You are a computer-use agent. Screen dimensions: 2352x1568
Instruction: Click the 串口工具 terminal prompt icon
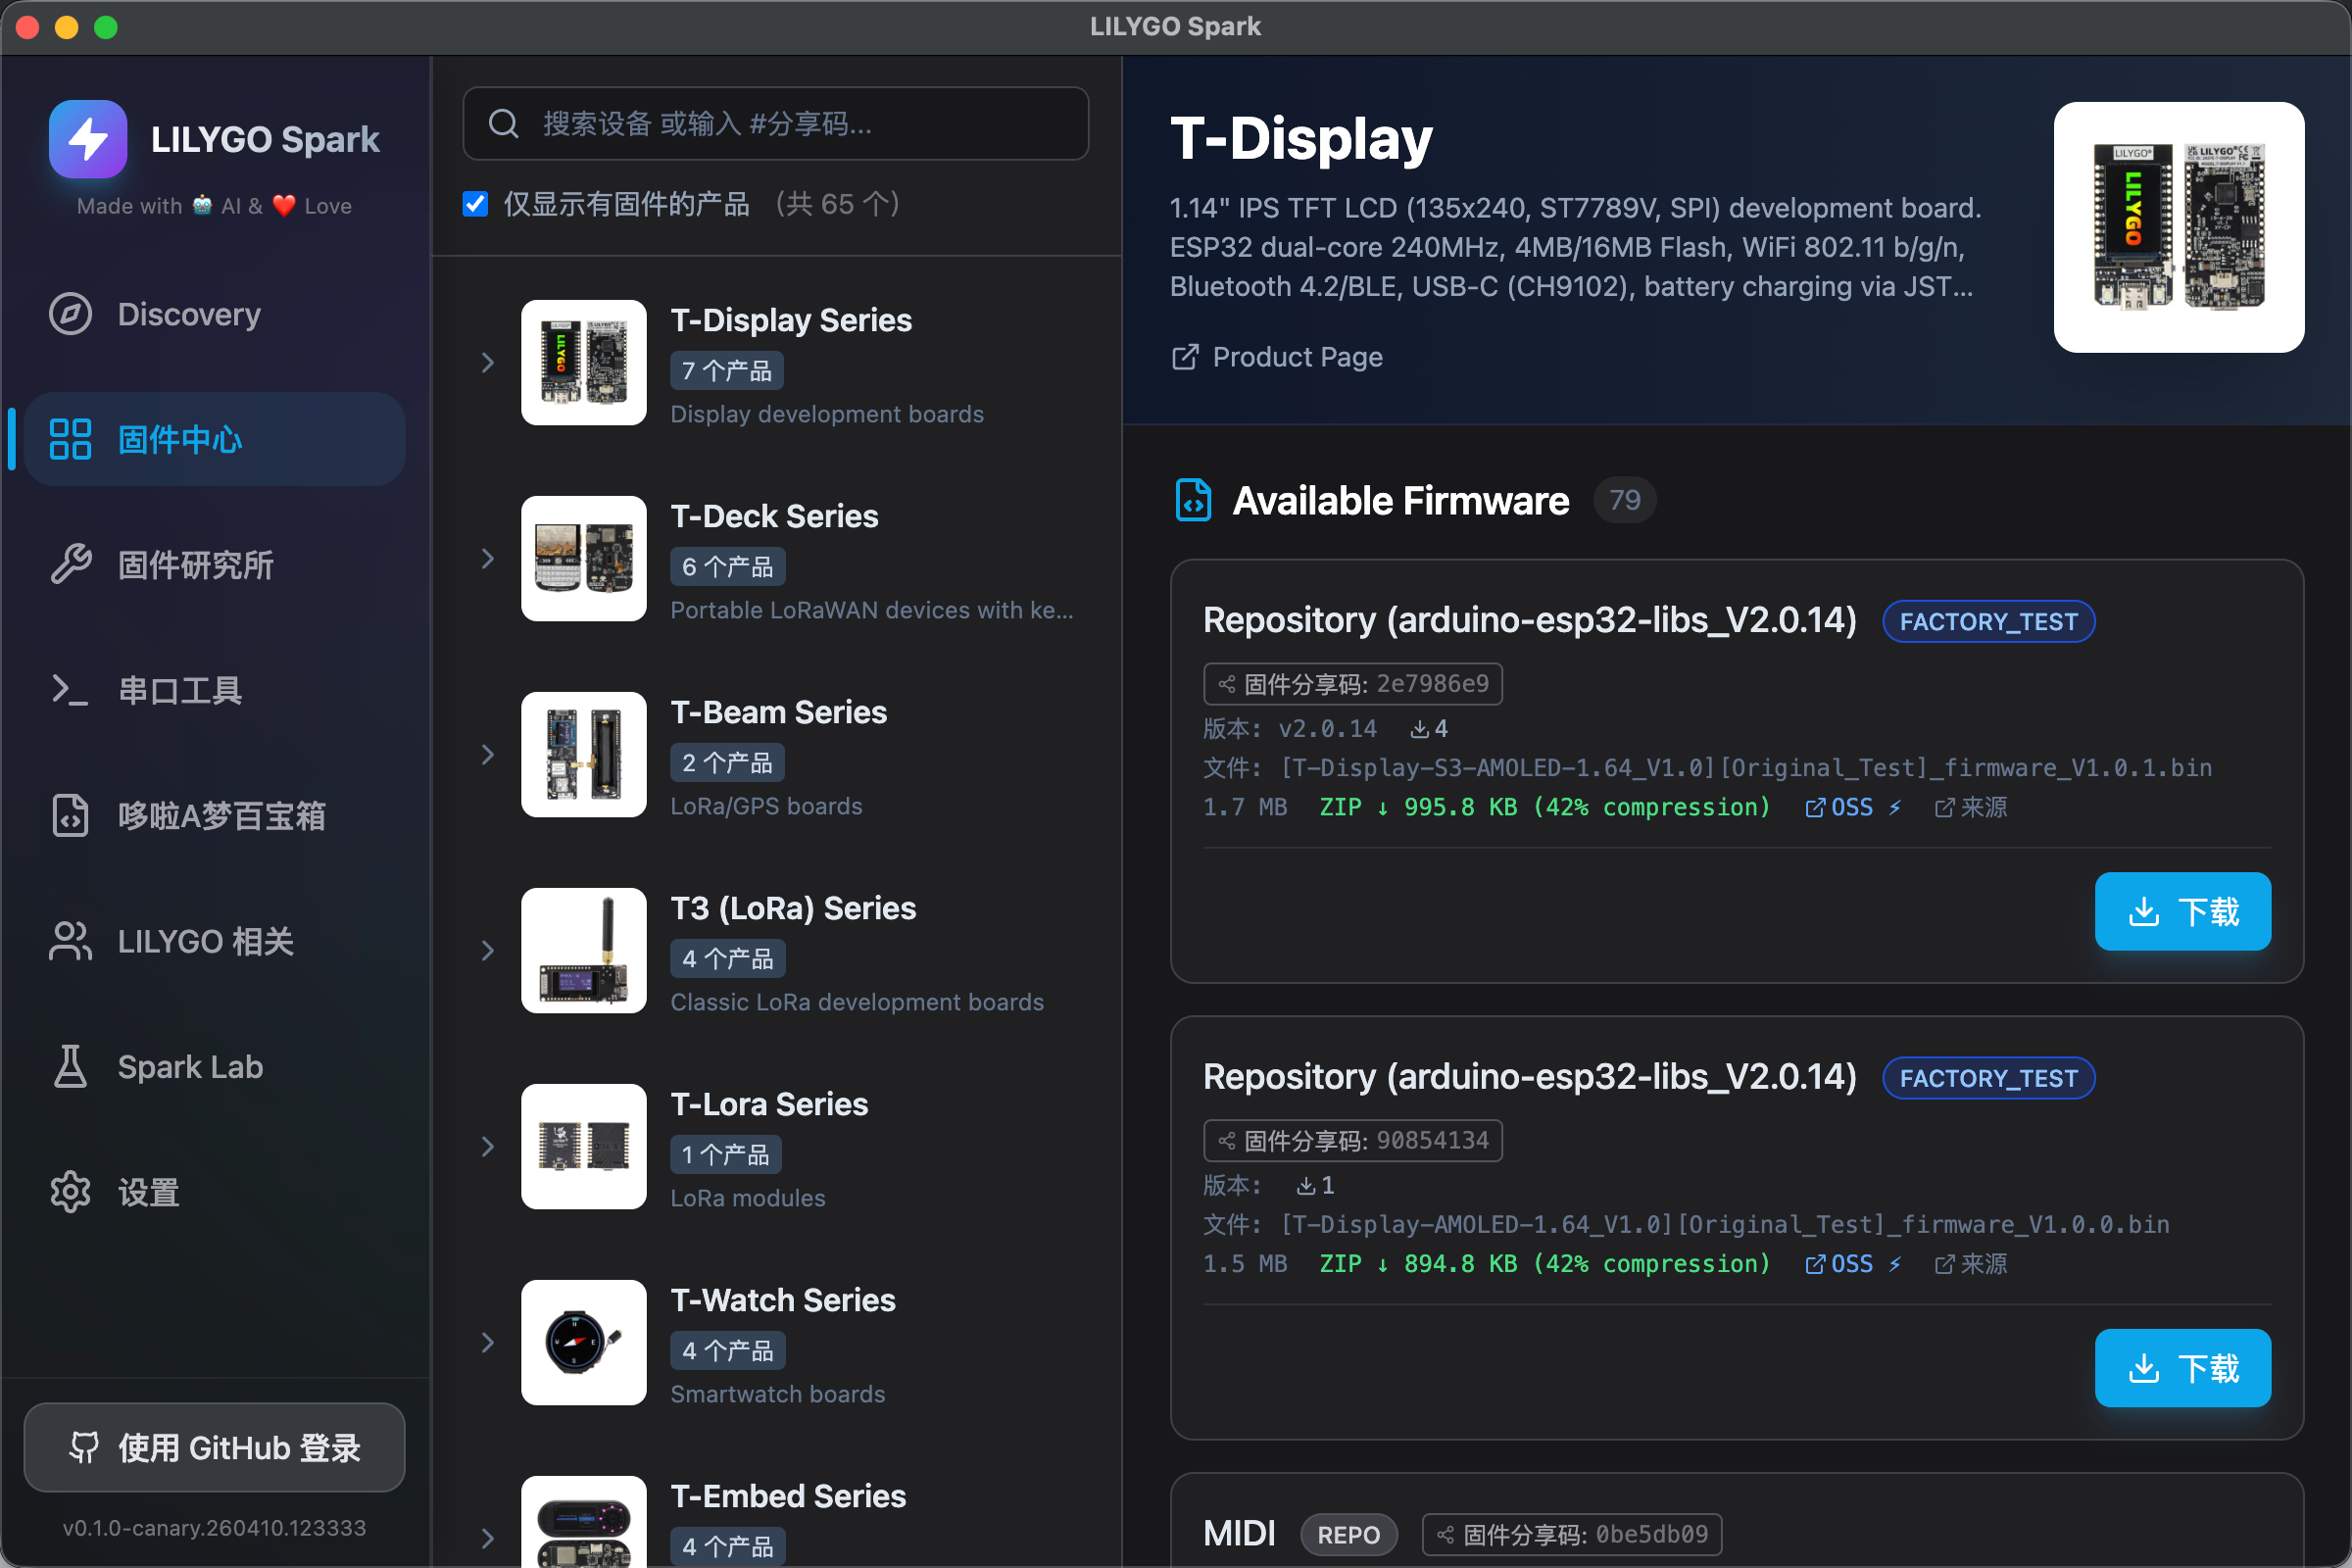(70, 690)
